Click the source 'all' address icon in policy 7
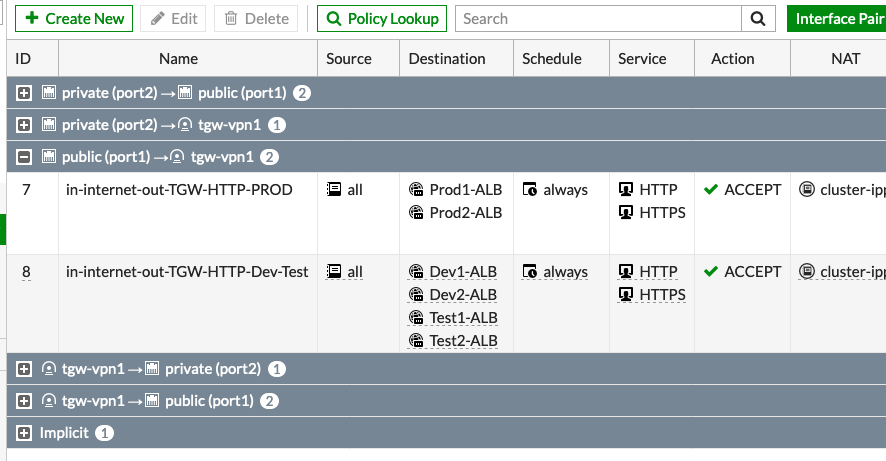The height and width of the screenshot is (461, 886). tap(334, 189)
